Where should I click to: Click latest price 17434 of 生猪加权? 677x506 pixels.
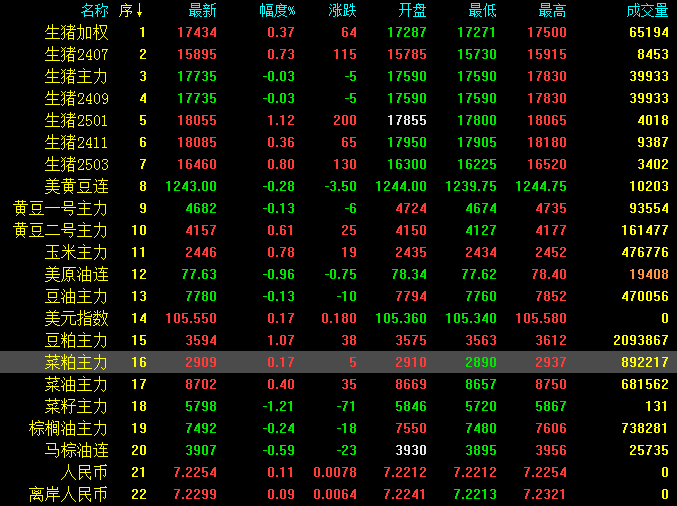197,32
